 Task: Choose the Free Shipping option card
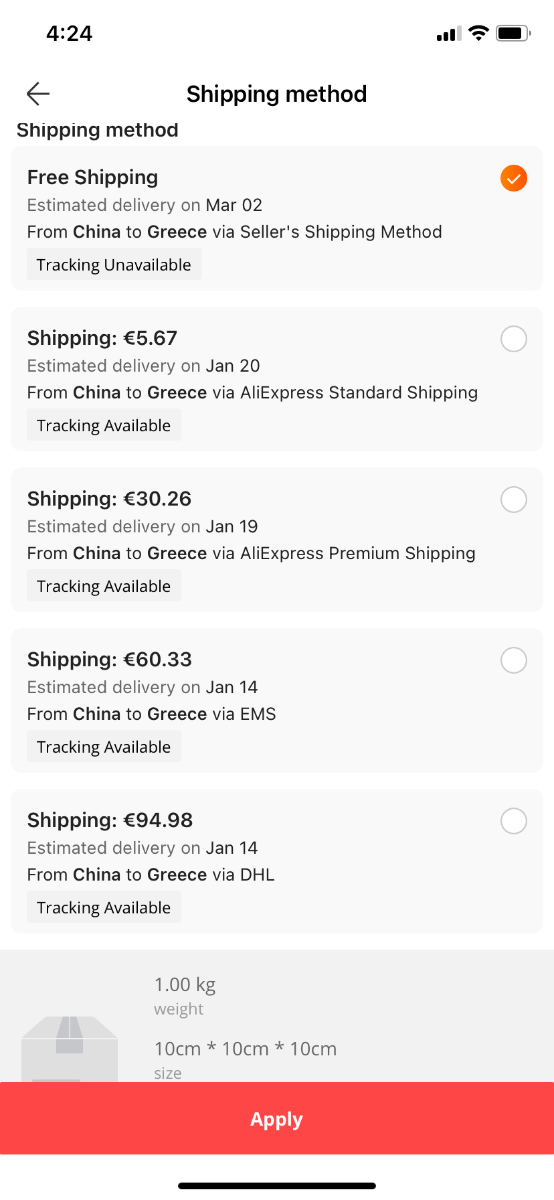(x=277, y=218)
